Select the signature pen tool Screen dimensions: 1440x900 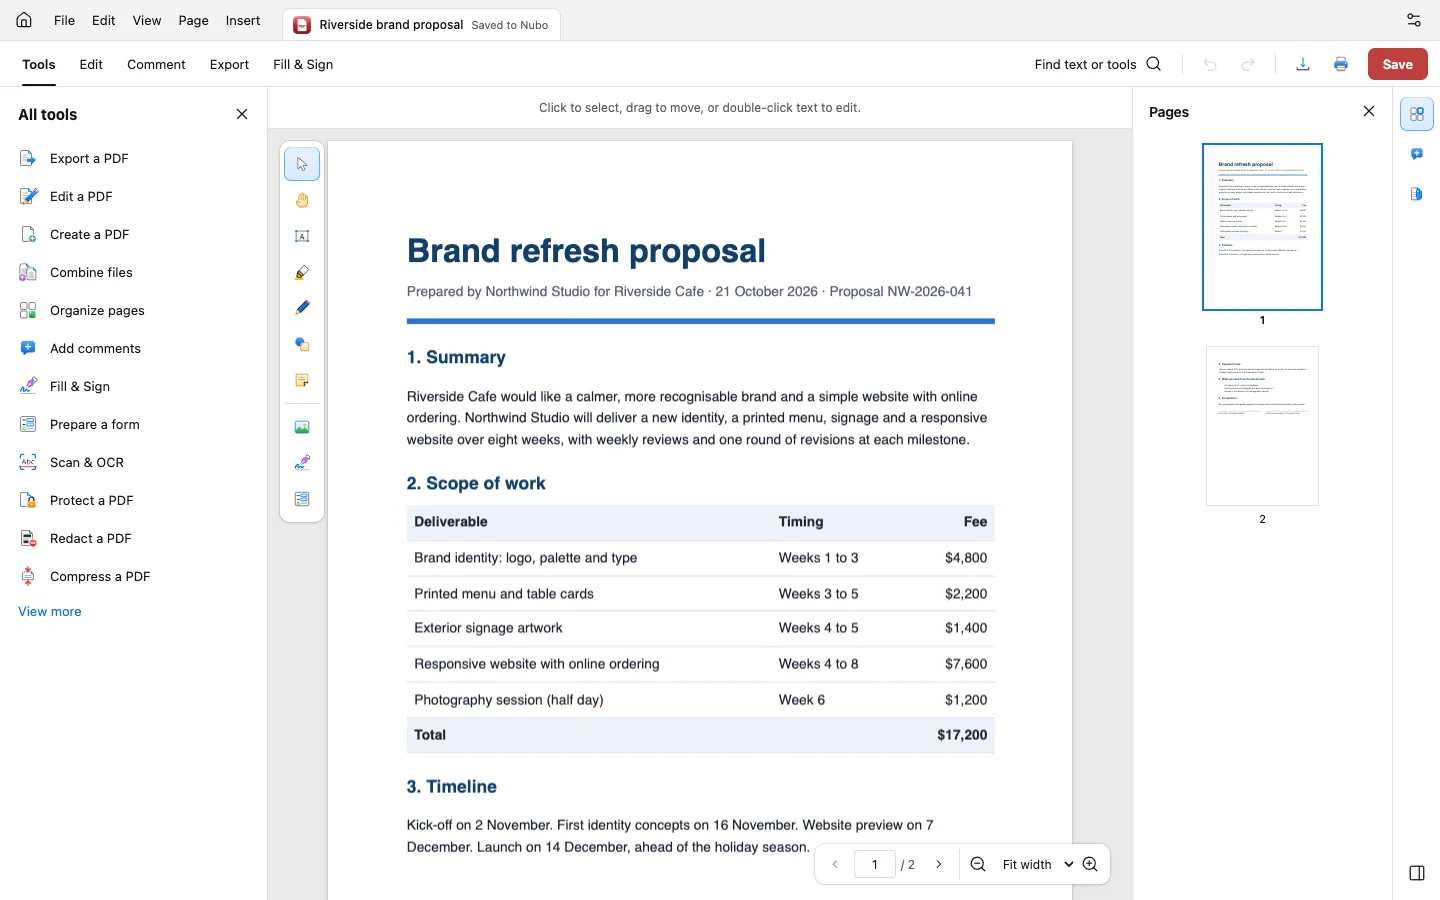click(x=302, y=463)
